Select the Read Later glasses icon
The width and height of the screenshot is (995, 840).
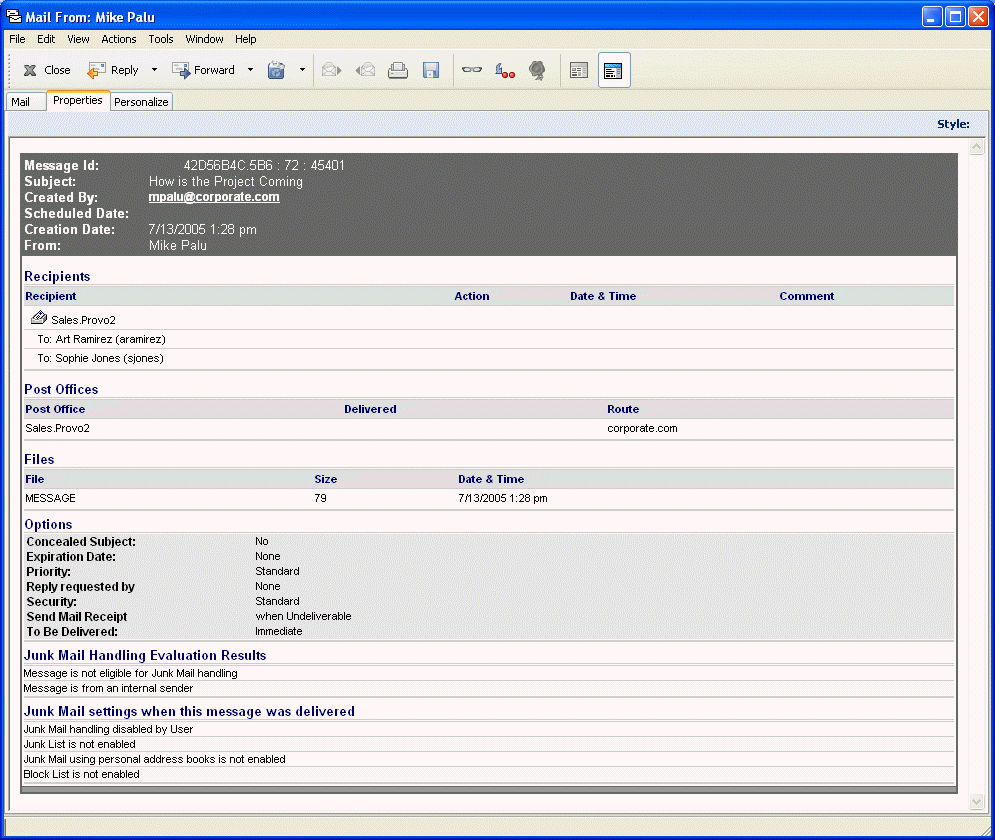(x=471, y=70)
